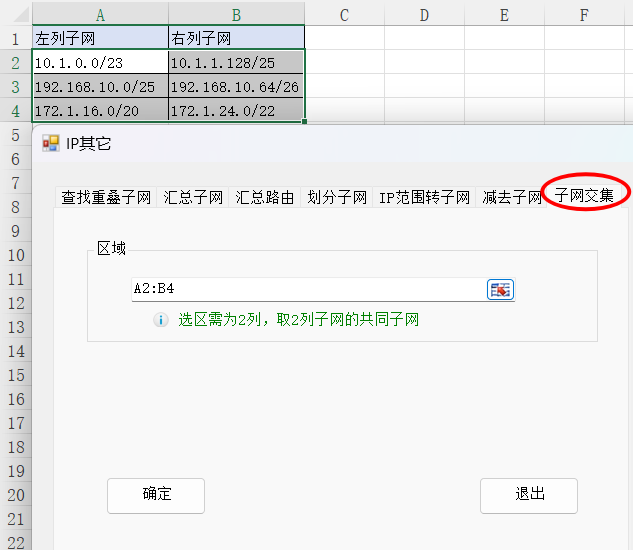The height and width of the screenshot is (550, 633).
Task: Select row 1 header
Action: [x=15, y=39]
